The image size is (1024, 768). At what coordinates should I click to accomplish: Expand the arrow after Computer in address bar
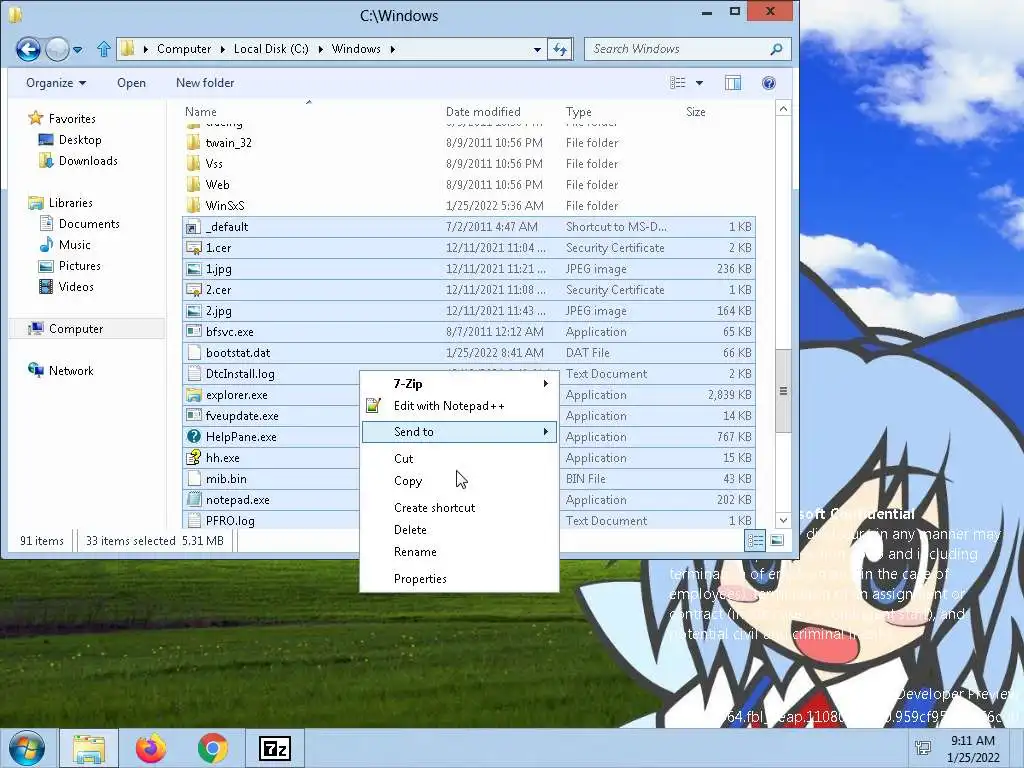223,49
